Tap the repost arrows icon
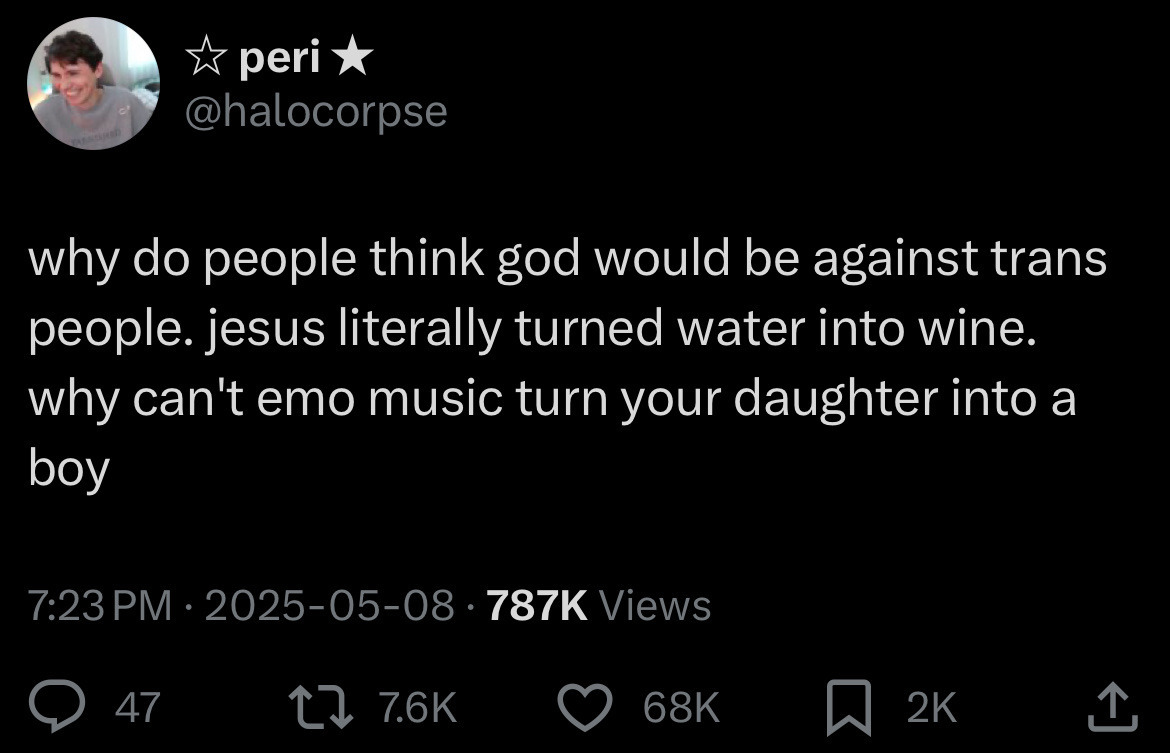 (x=321, y=707)
